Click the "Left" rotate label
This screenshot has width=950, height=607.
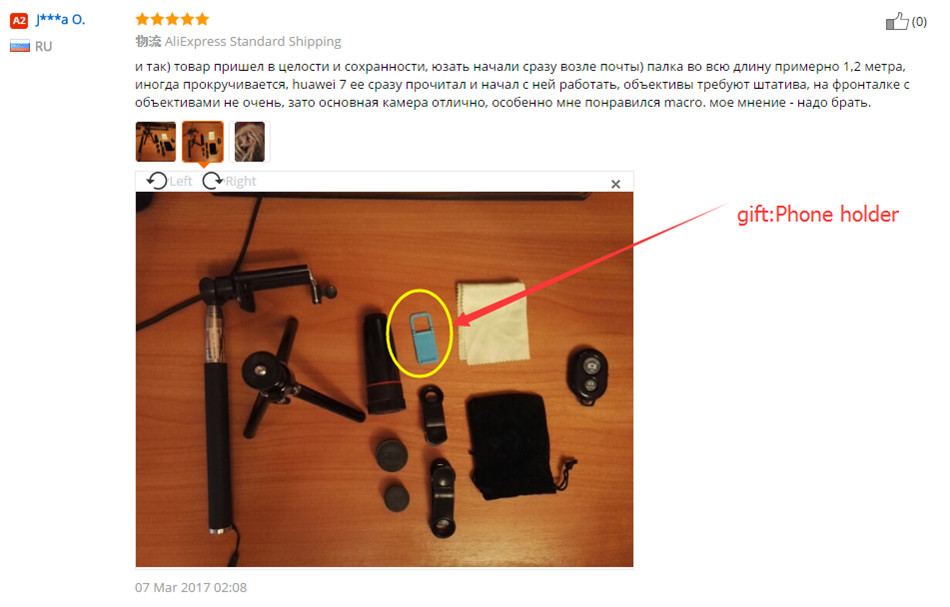pos(181,181)
